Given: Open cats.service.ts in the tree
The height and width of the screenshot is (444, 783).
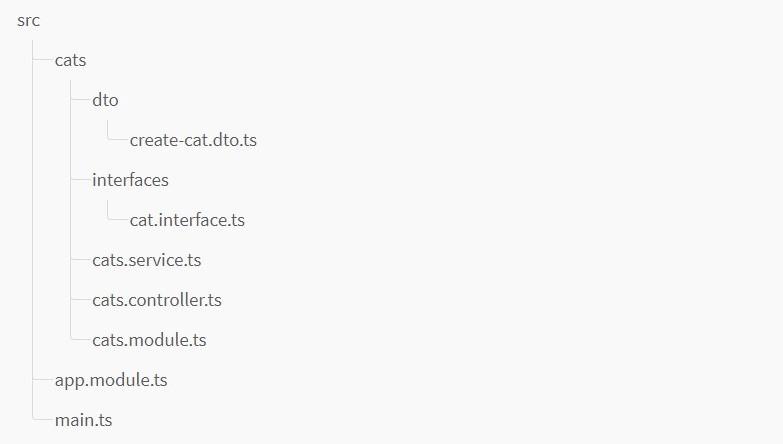Looking at the screenshot, I should click(147, 260).
